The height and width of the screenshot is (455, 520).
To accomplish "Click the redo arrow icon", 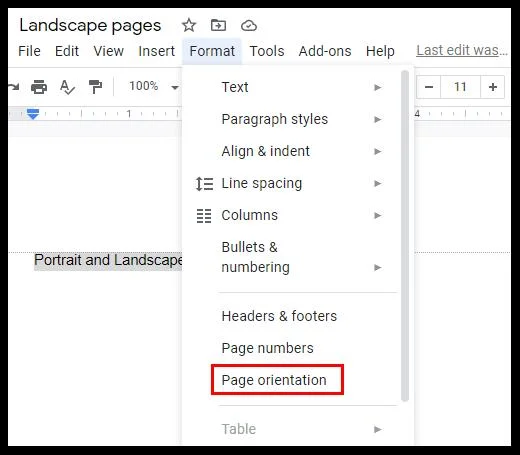I will 14,87.
